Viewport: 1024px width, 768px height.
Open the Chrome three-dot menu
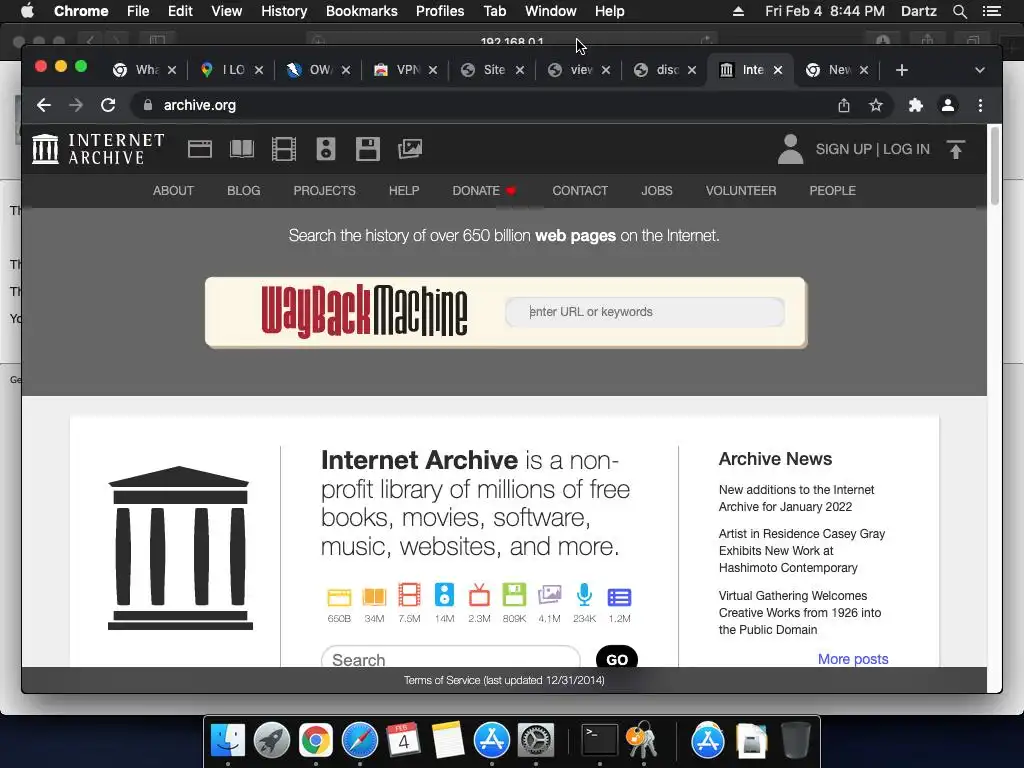980,105
